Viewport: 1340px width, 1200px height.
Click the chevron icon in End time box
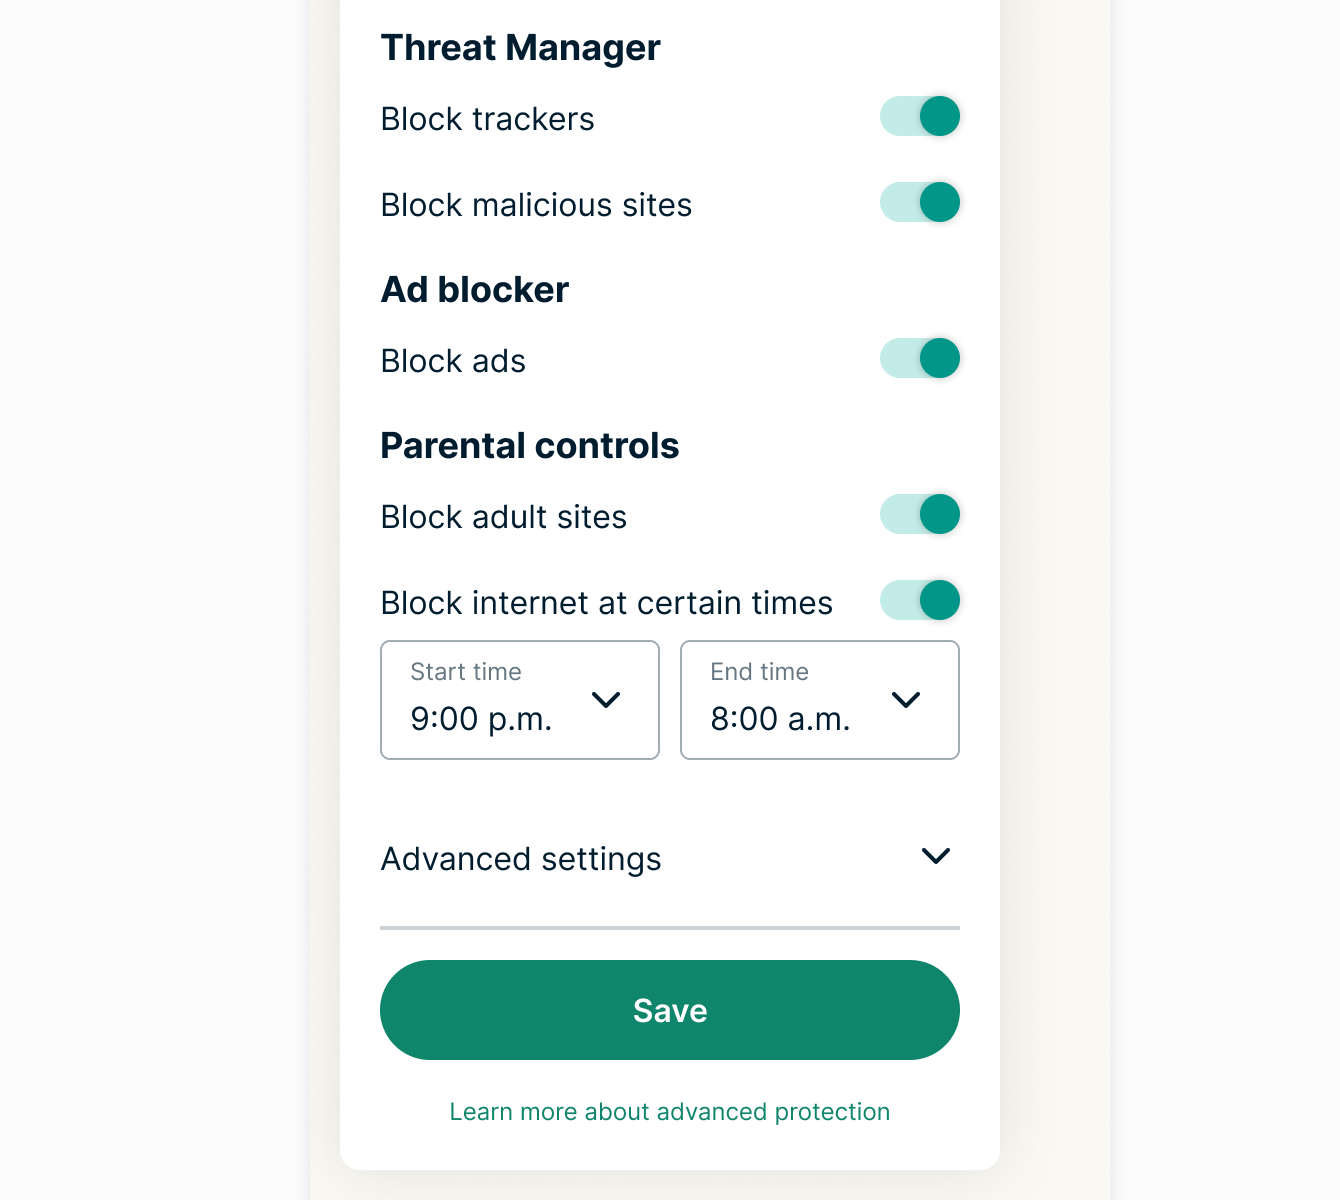pyautogui.click(x=906, y=700)
